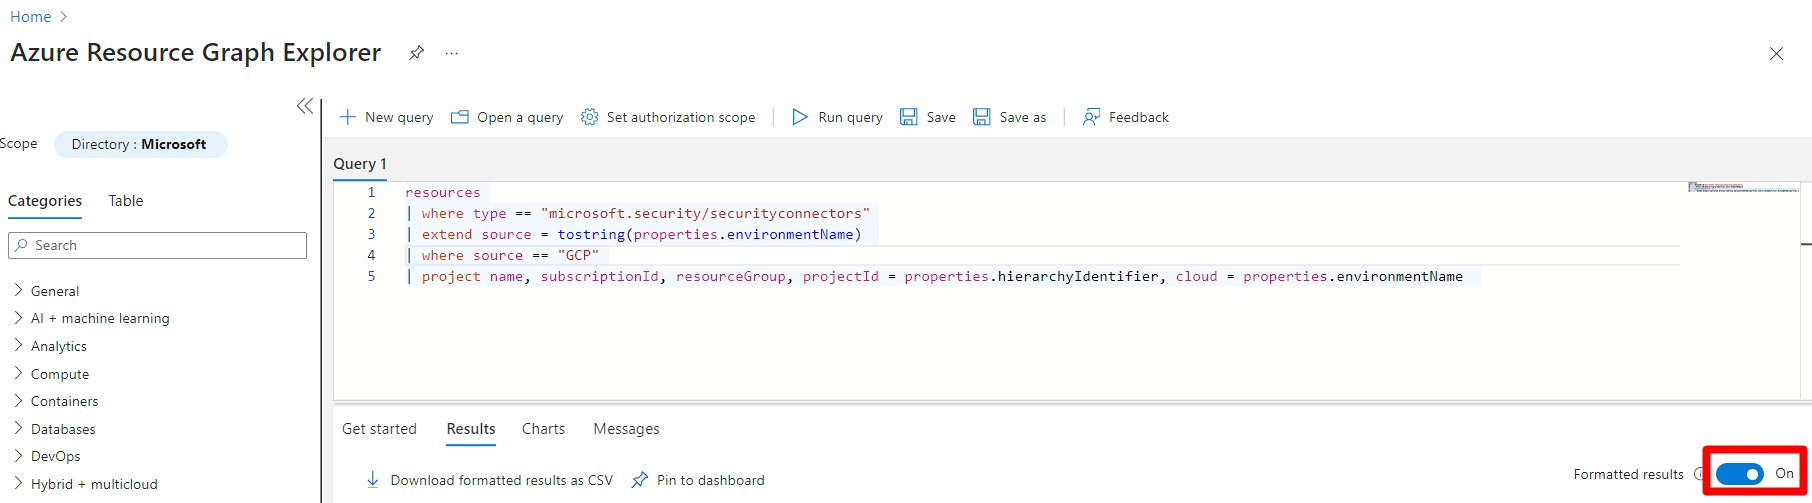Click the Set authorization scope gear icon
The image size is (1812, 503).
click(x=590, y=117)
